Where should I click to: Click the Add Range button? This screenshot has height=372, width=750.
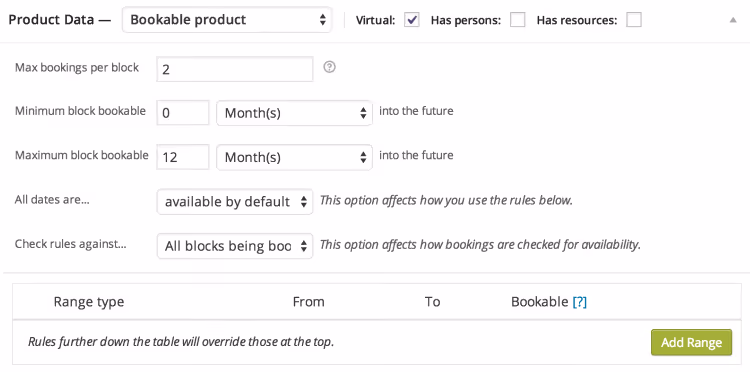coord(691,342)
